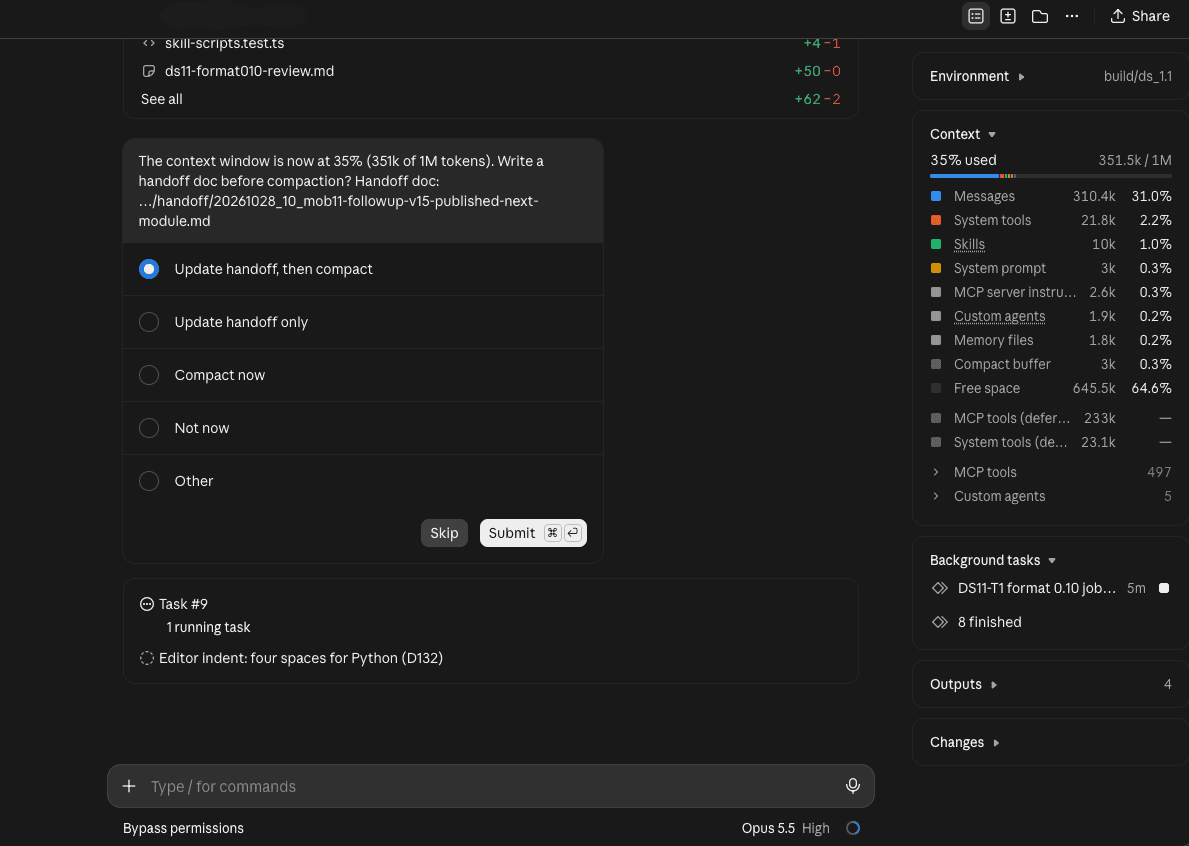Click the Share button
This screenshot has width=1189, height=846.
point(1140,16)
